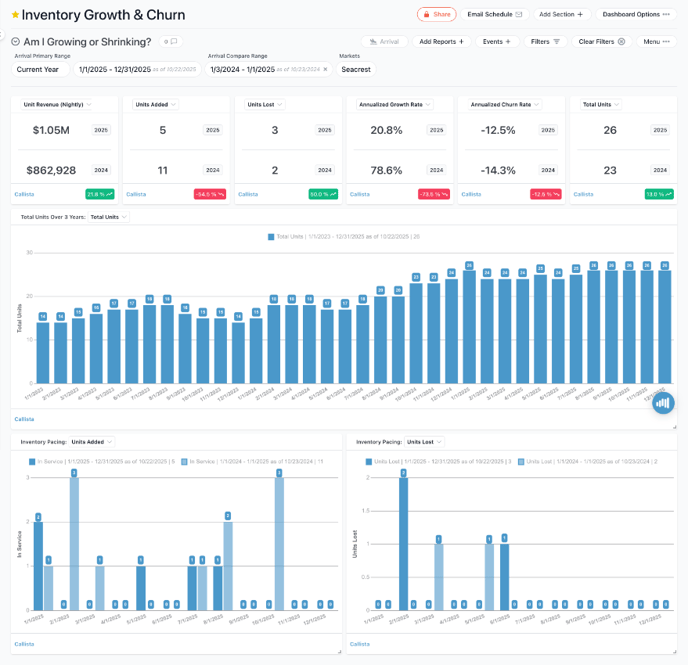Click the Share button
This screenshot has width=688, height=665.
pyautogui.click(x=436, y=15)
